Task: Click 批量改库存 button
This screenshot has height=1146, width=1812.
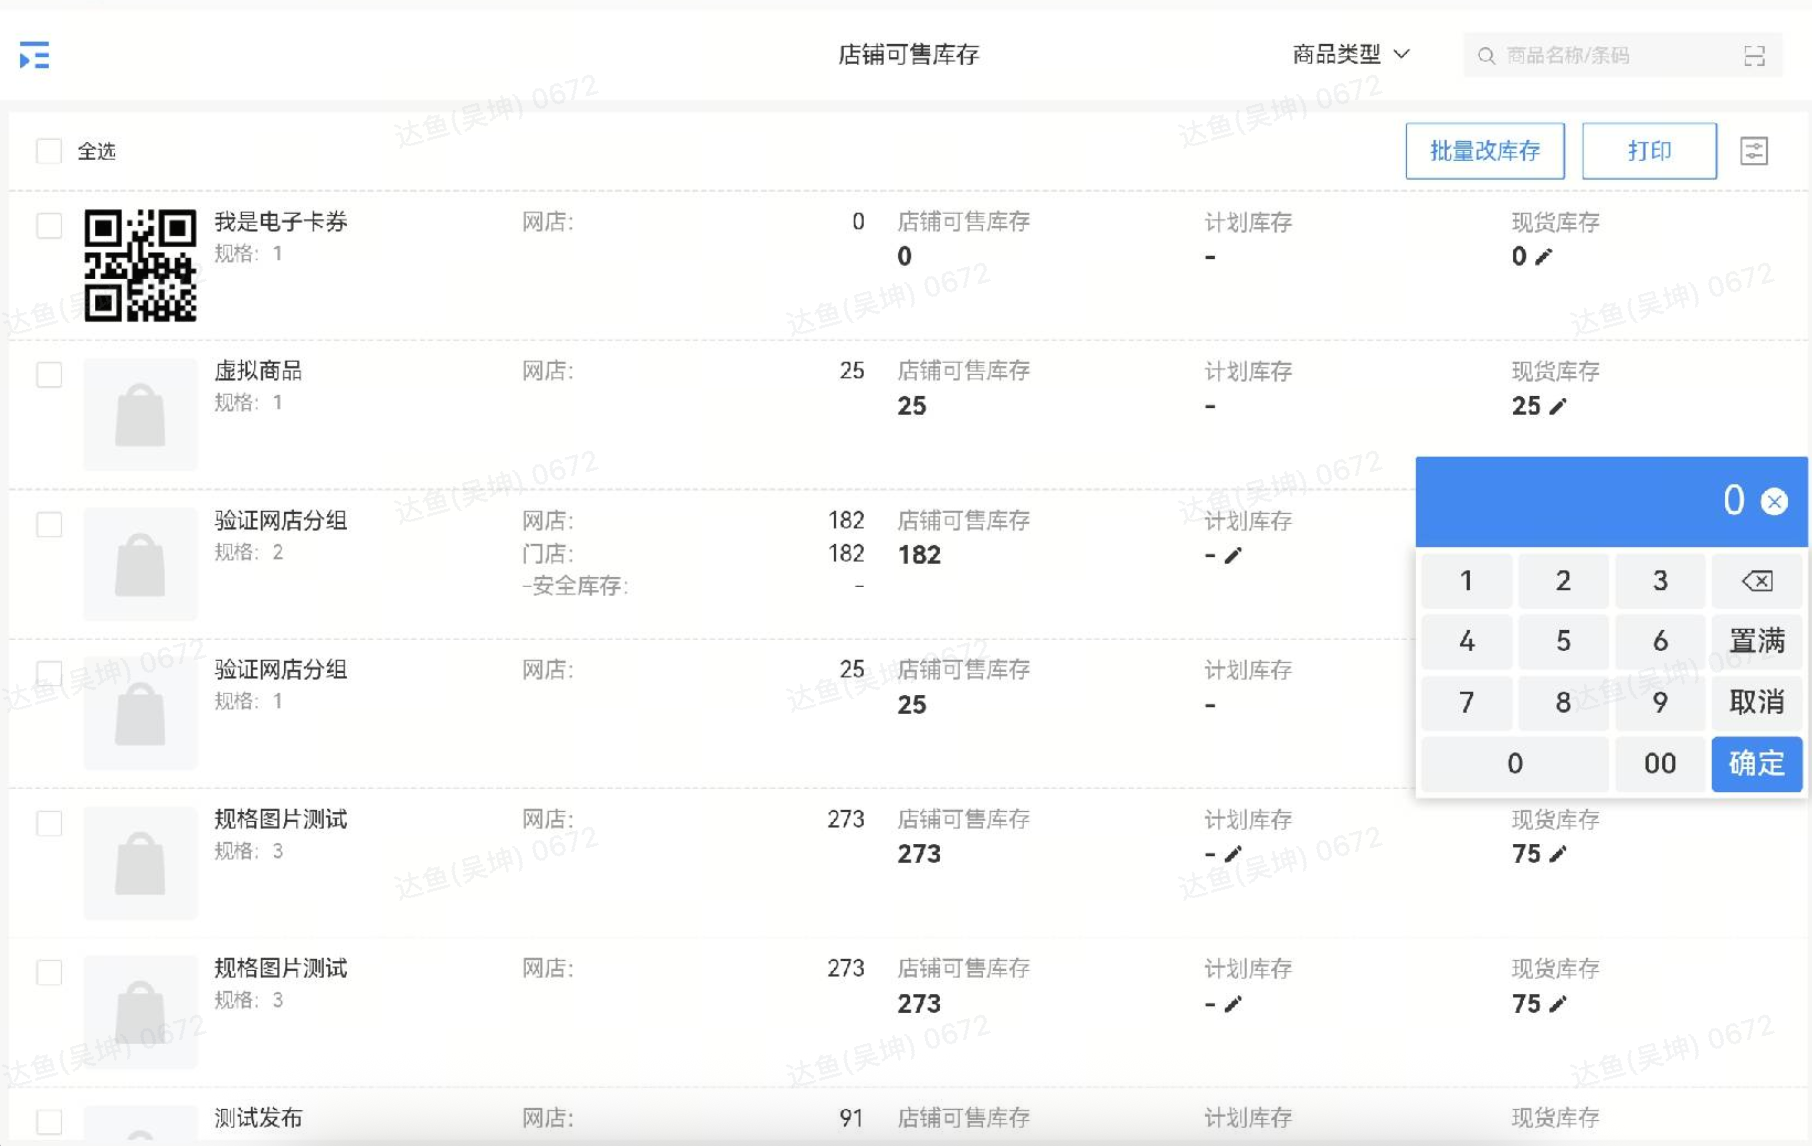Action: [x=1484, y=151]
